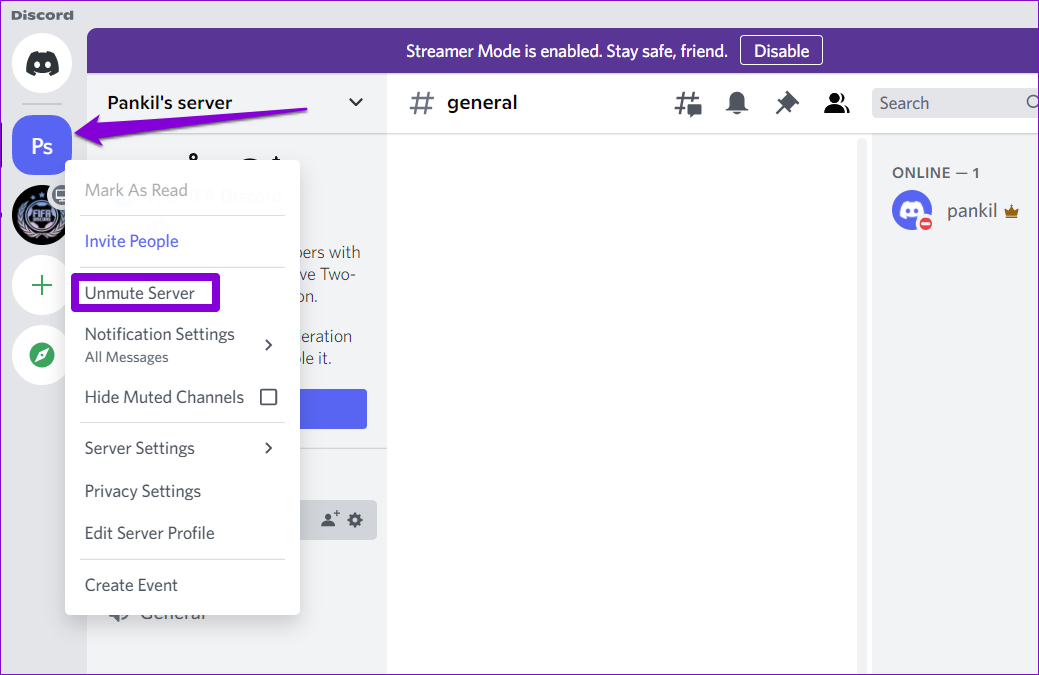Click the server owner crown icon
The width and height of the screenshot is (1039, 675).
pos(1011,212)
